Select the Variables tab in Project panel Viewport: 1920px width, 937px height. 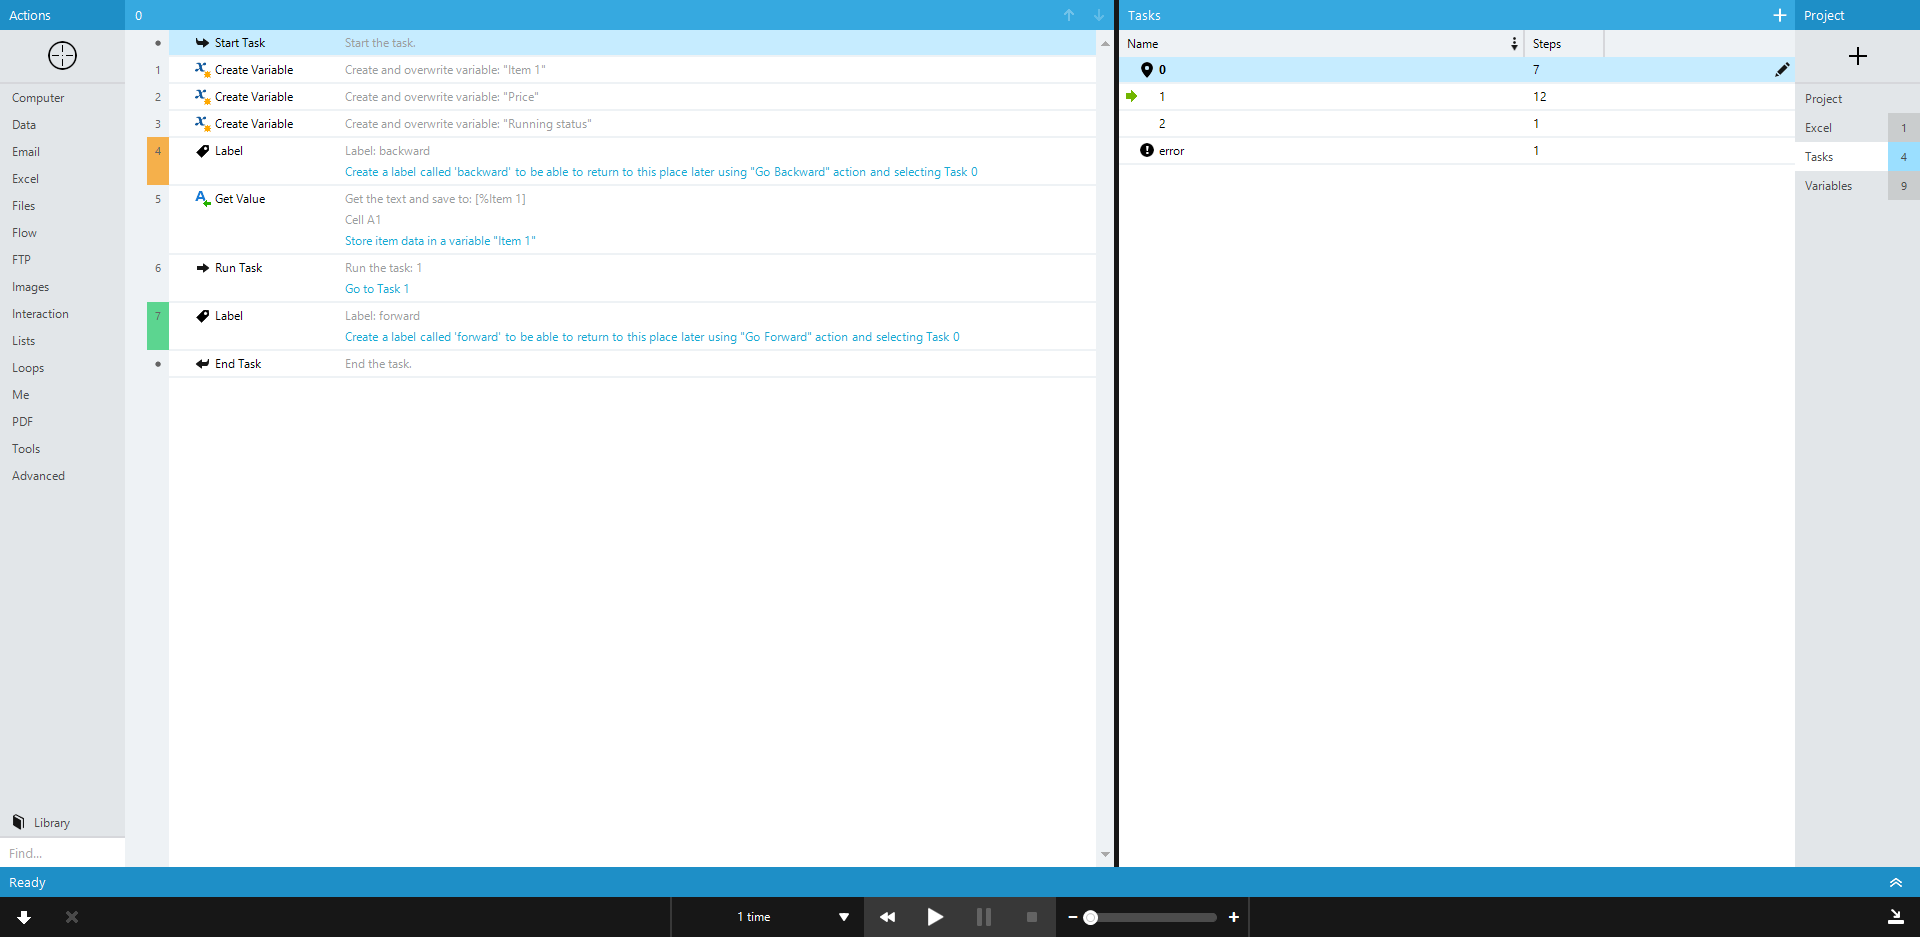(x=1857, y=186)
